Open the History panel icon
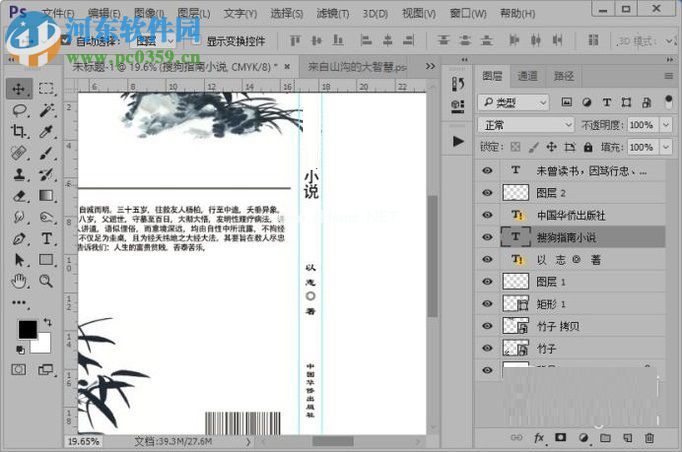Viewport: 682px width, 452px height. pyautogui.click(x=458, y=84)
